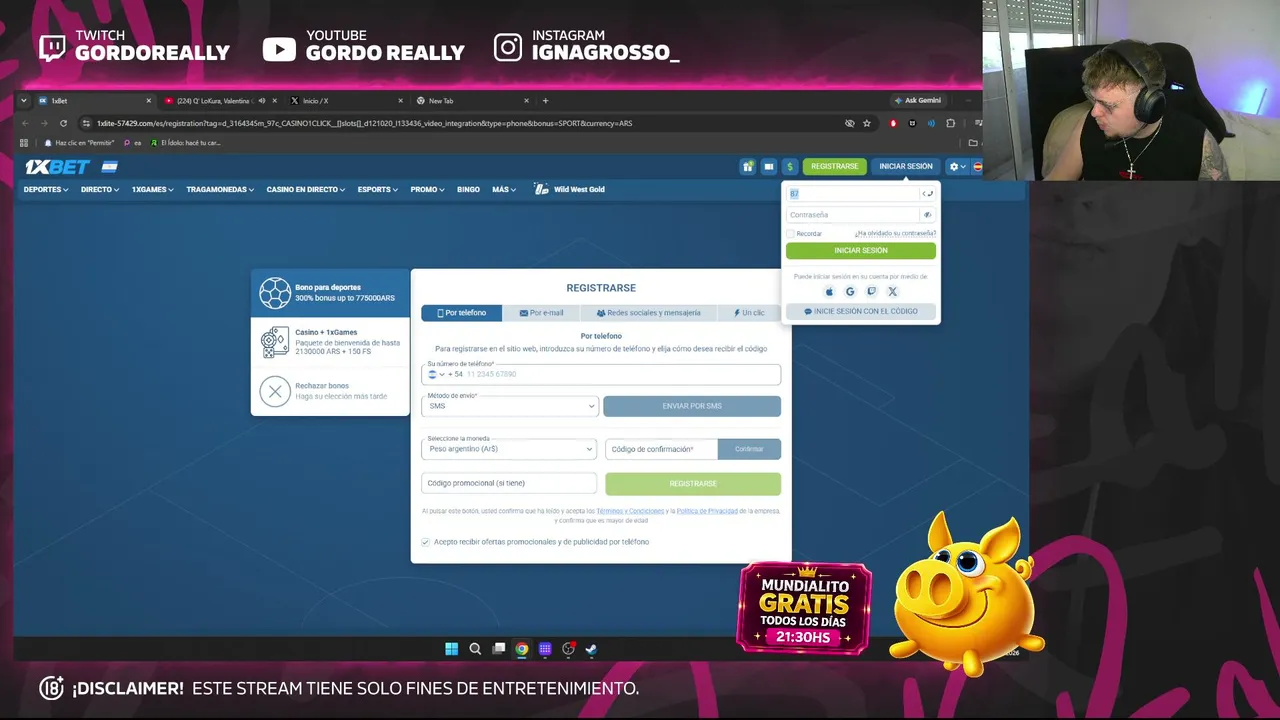The height and width of the screenshot is (720, 1280).
Task: Open the settings gear dropdown in header
Action: click(957, 167)
